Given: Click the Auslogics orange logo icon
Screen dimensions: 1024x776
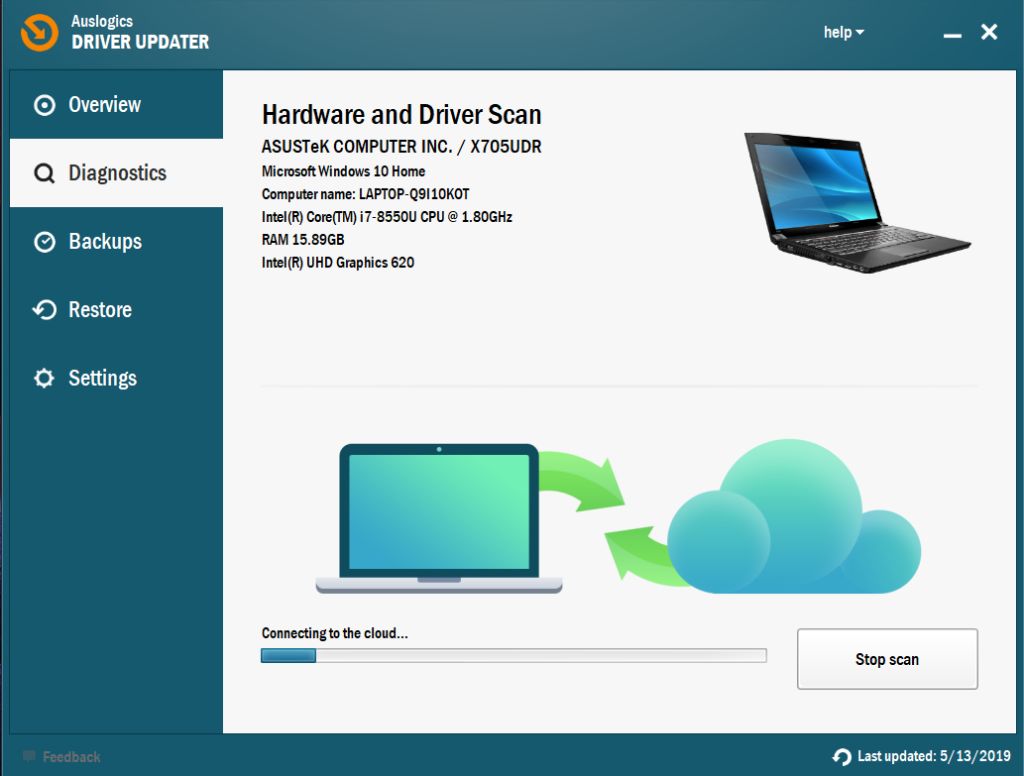Looking at the screenshot, I should click(39, 32).
